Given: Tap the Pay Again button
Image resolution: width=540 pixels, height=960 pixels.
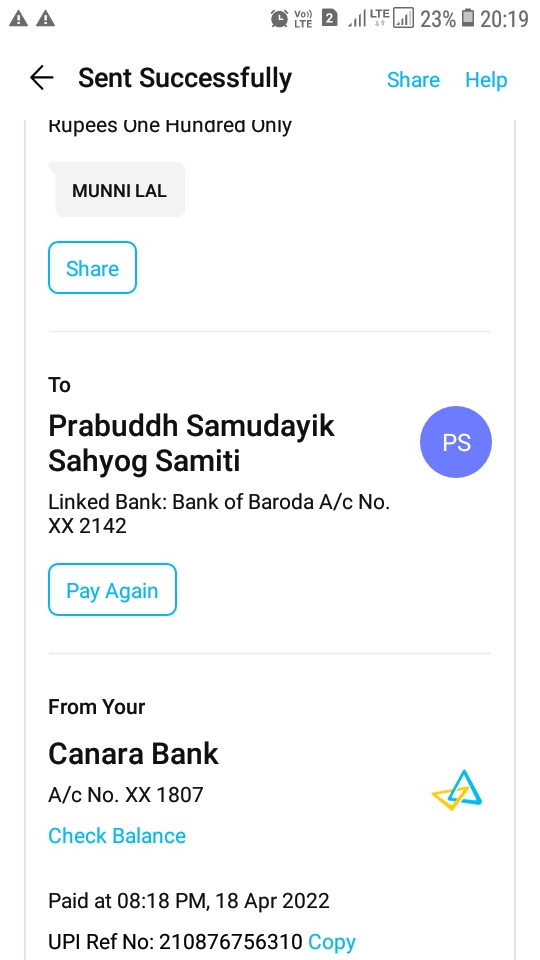Looking at the screenshot, I should (113, 590).
